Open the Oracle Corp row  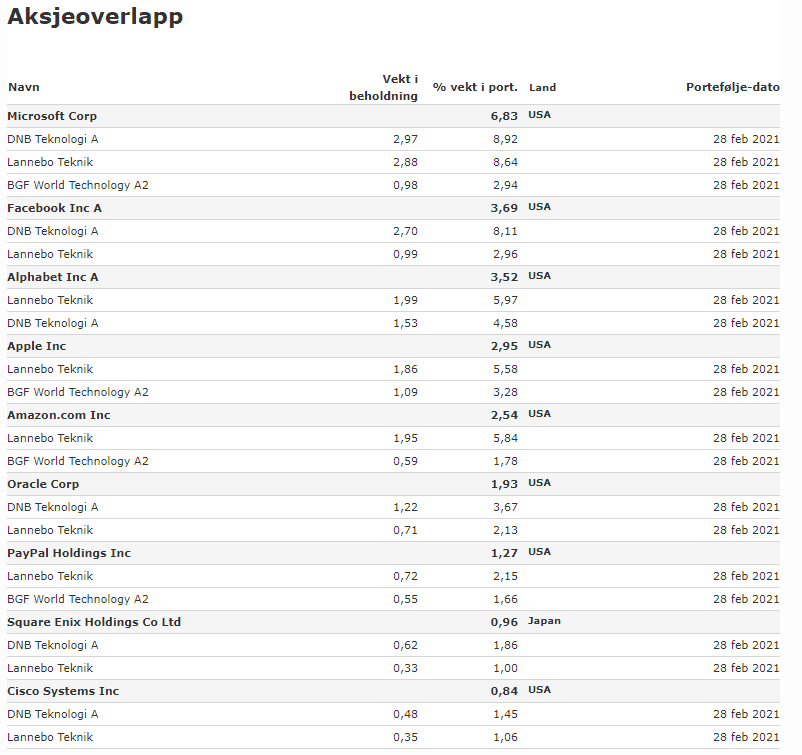click(x=393, y=484)
